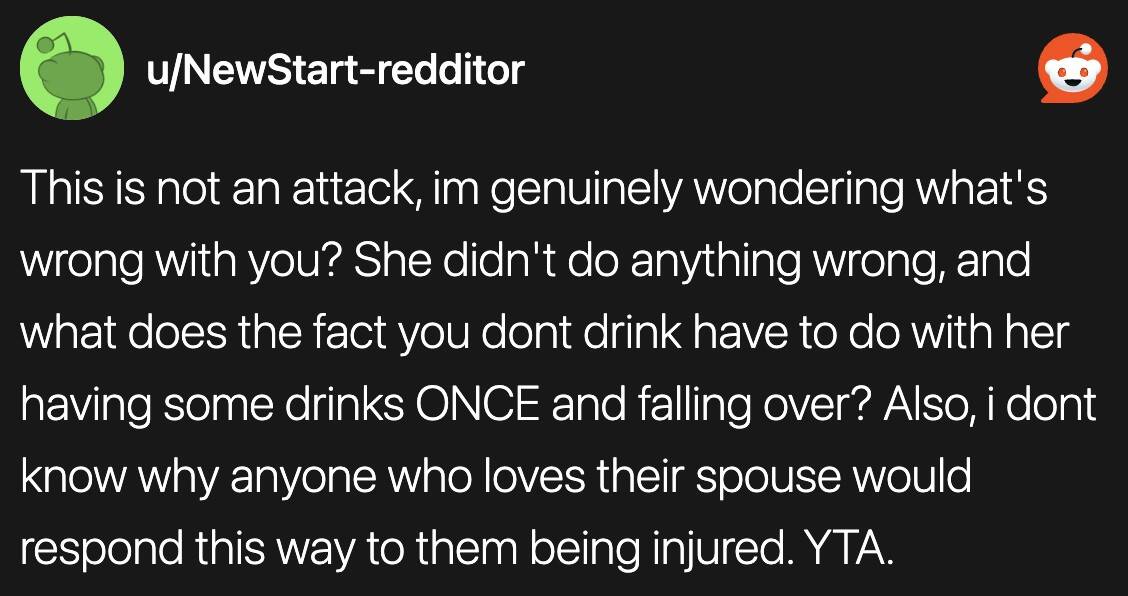The height and width of the screenshot is (596, 1128).
Task: Open the Reddit logo speech bubble icon
Action: (1073, 68)
